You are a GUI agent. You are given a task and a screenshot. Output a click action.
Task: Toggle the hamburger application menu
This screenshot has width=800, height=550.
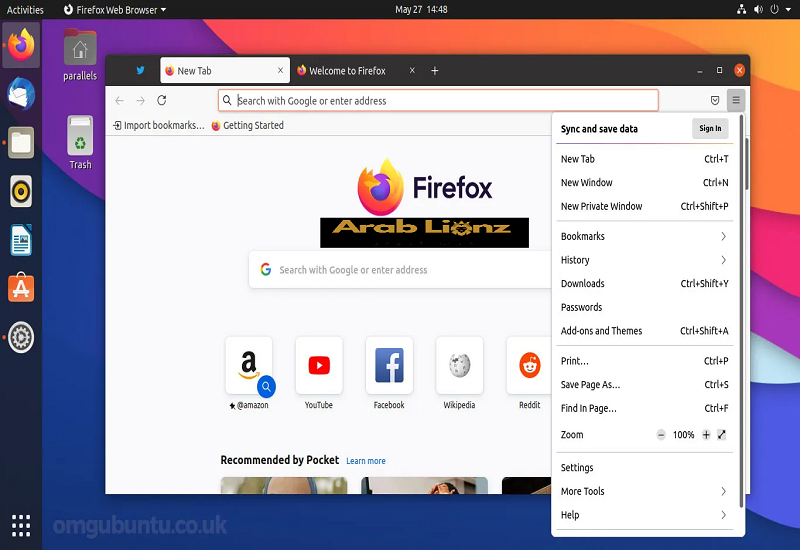click(736, 100)
